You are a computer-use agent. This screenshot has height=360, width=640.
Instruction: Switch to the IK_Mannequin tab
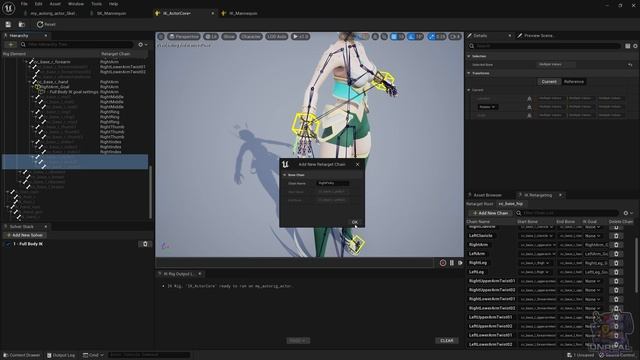(243, 13)
